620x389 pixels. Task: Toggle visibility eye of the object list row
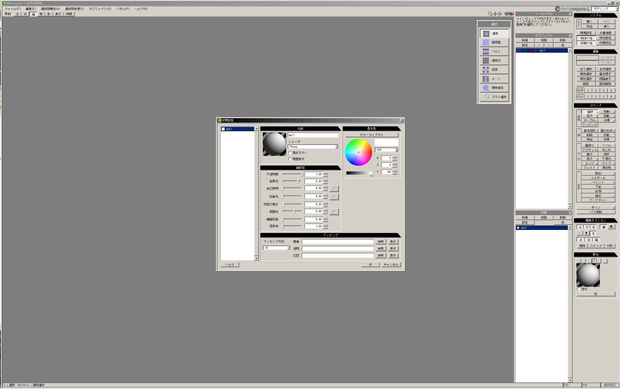click(x=518, y=51)
